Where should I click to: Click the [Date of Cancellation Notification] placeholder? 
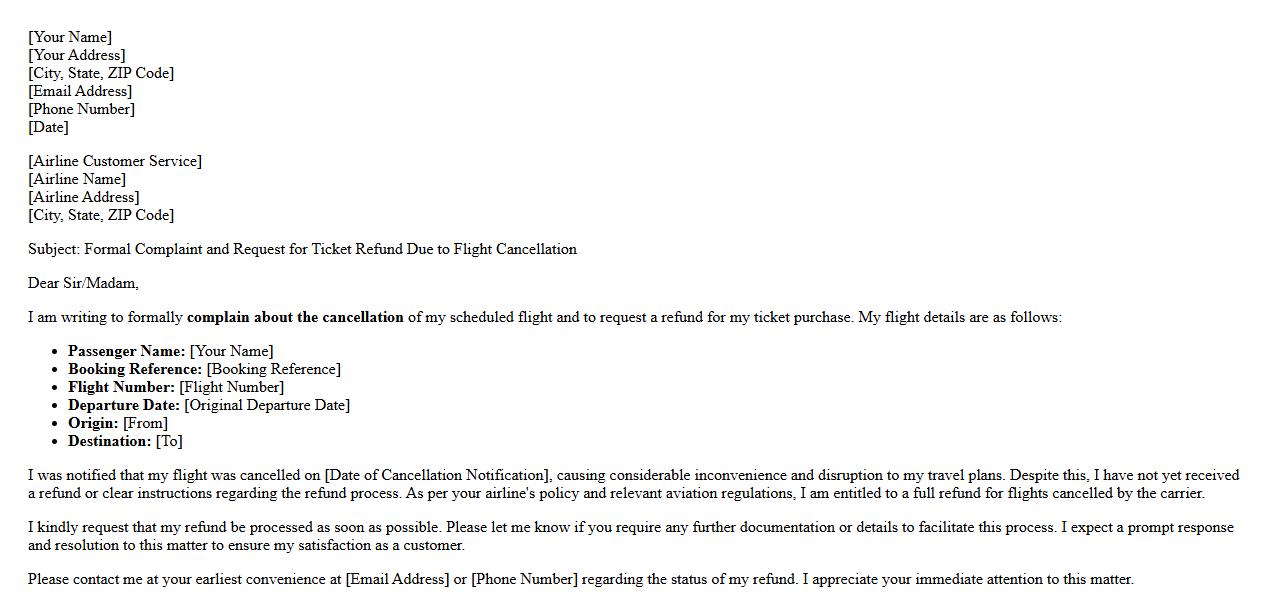pyautogui.click(x=437, y=475)
